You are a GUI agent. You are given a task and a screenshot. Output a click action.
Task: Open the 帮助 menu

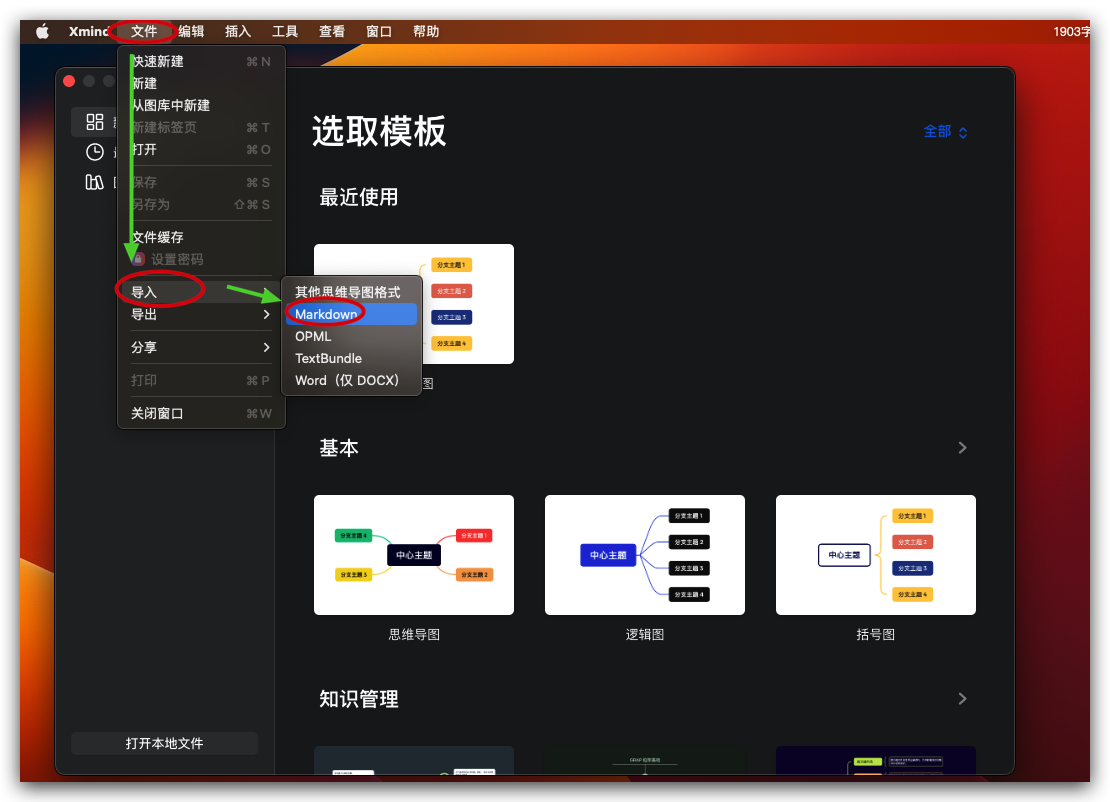(x=426, y=31)
